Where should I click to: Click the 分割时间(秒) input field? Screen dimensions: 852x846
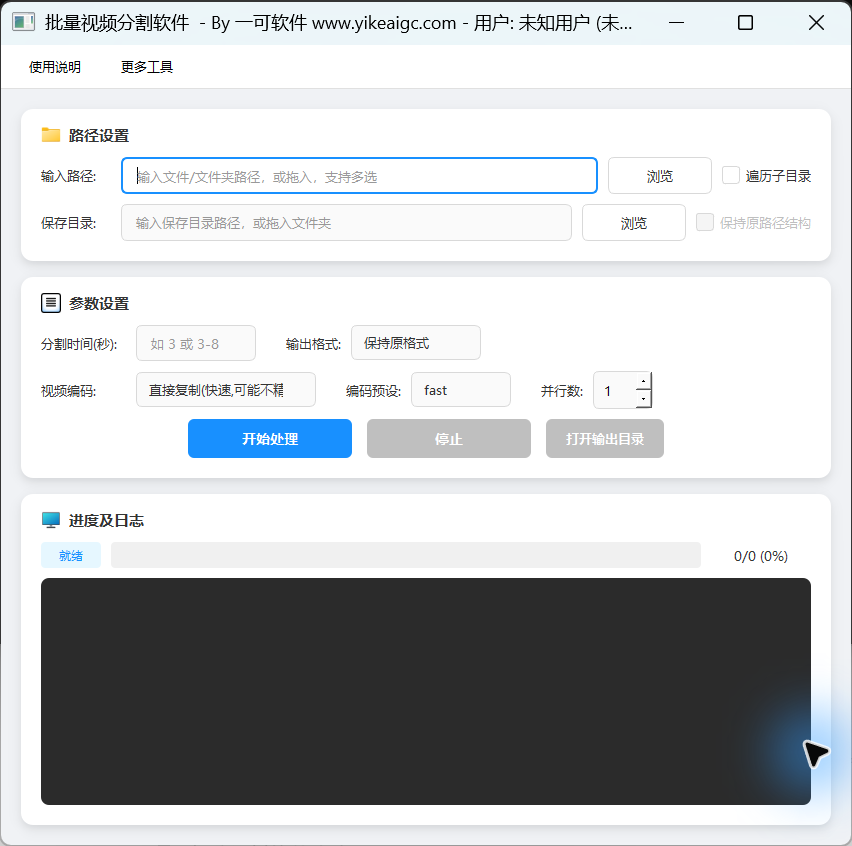196,343
